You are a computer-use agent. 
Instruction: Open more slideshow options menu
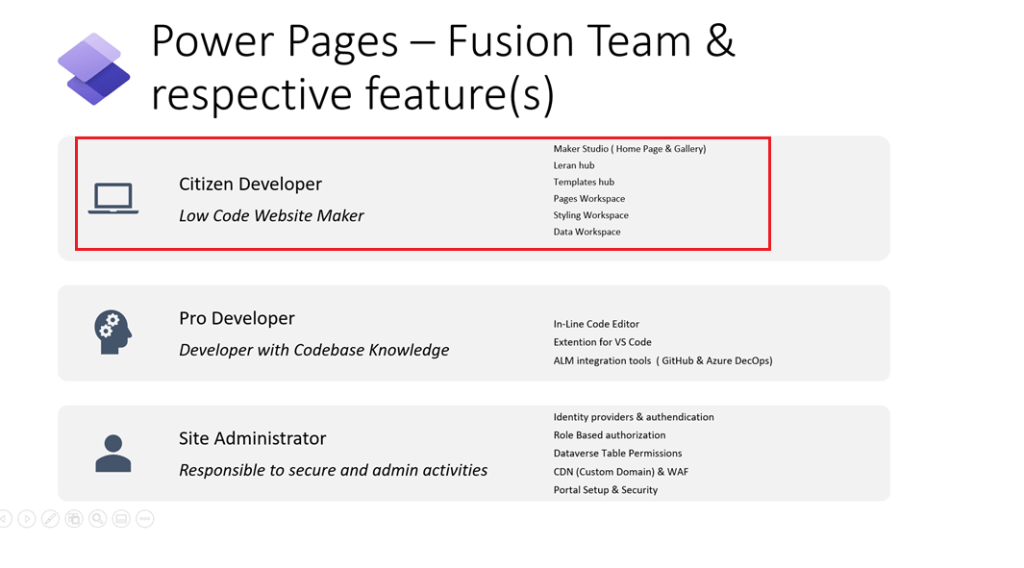(144, 518)
